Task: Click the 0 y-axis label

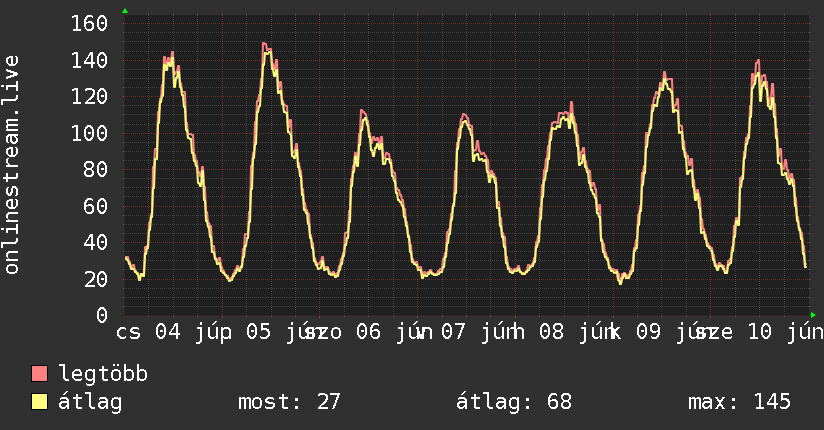Action: [x=102, y=315]
